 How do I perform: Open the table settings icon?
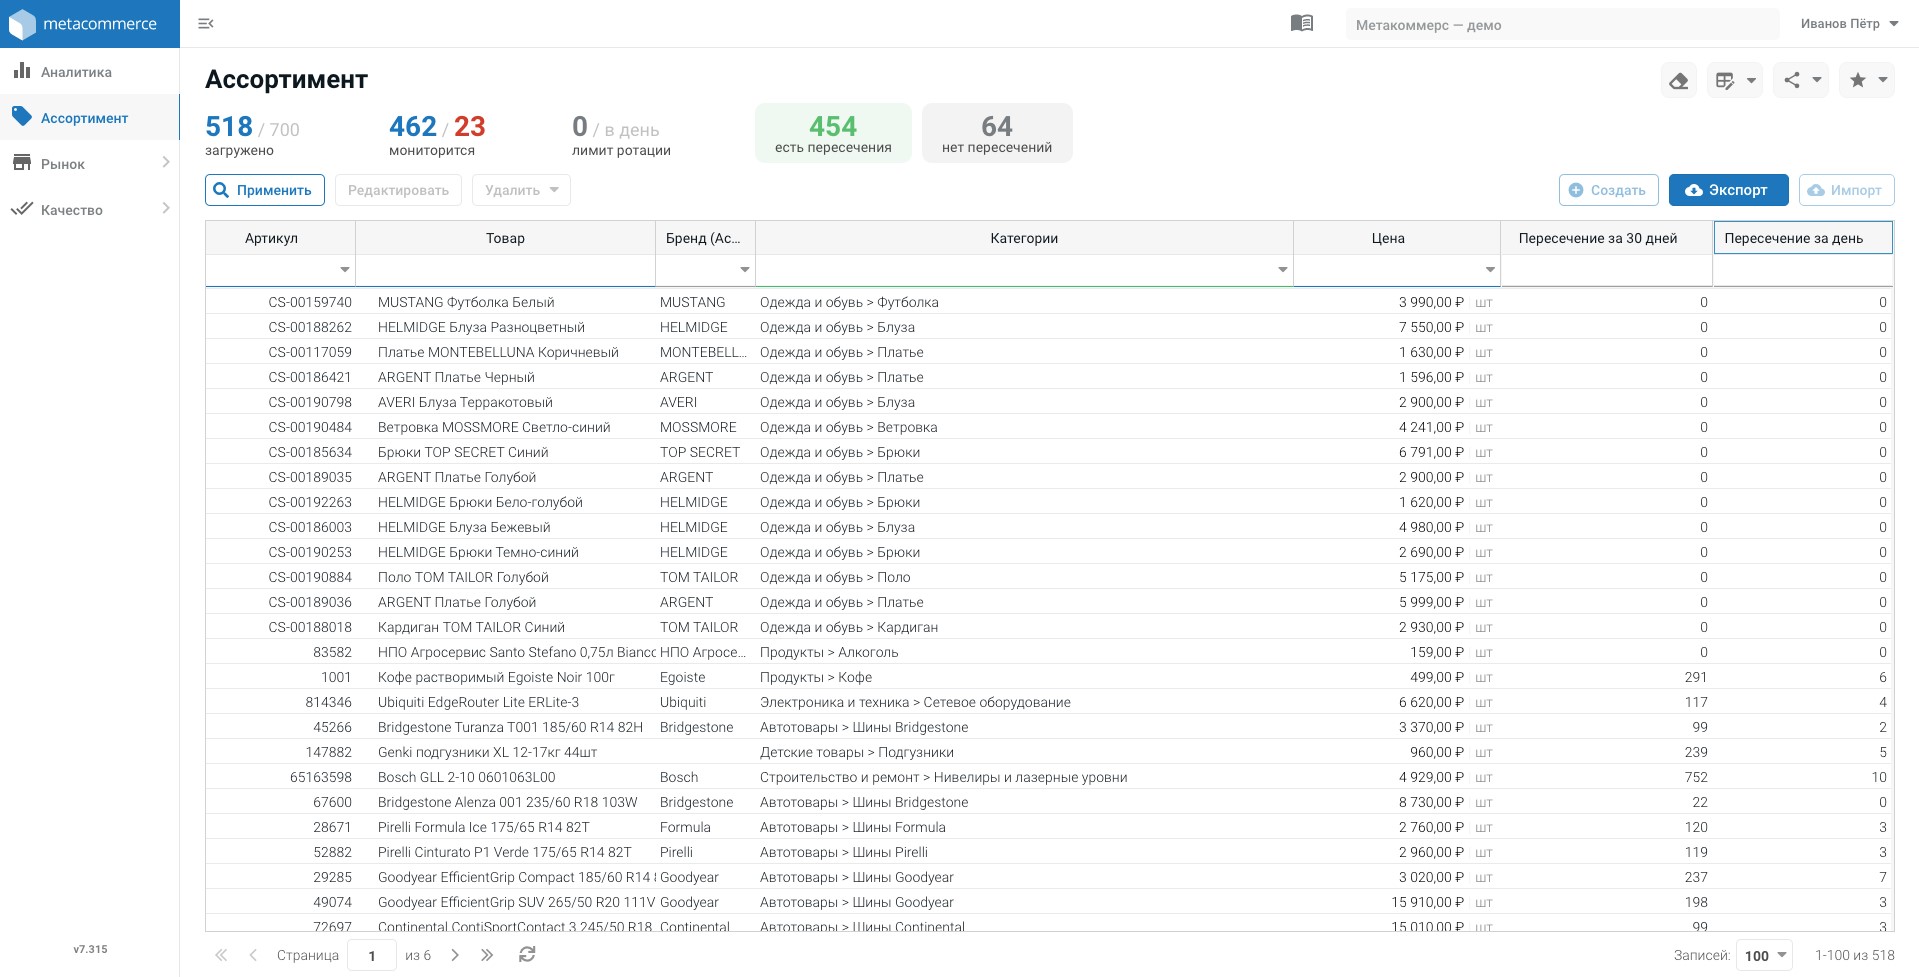click(x=1725, y=81)
